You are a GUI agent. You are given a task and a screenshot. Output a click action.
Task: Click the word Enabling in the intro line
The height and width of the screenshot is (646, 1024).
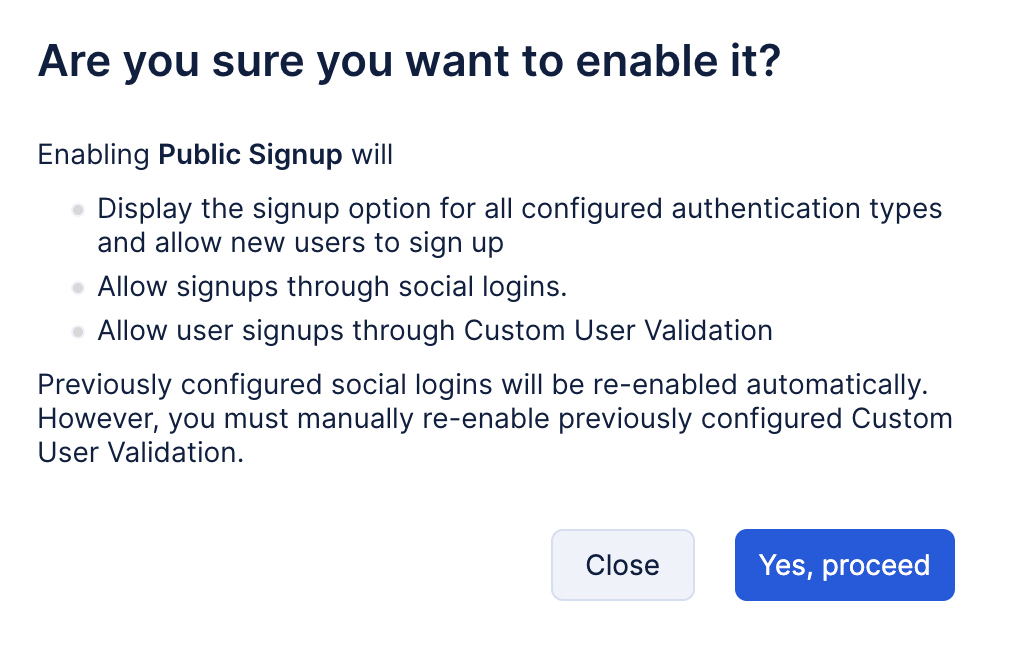pos(94,155)
